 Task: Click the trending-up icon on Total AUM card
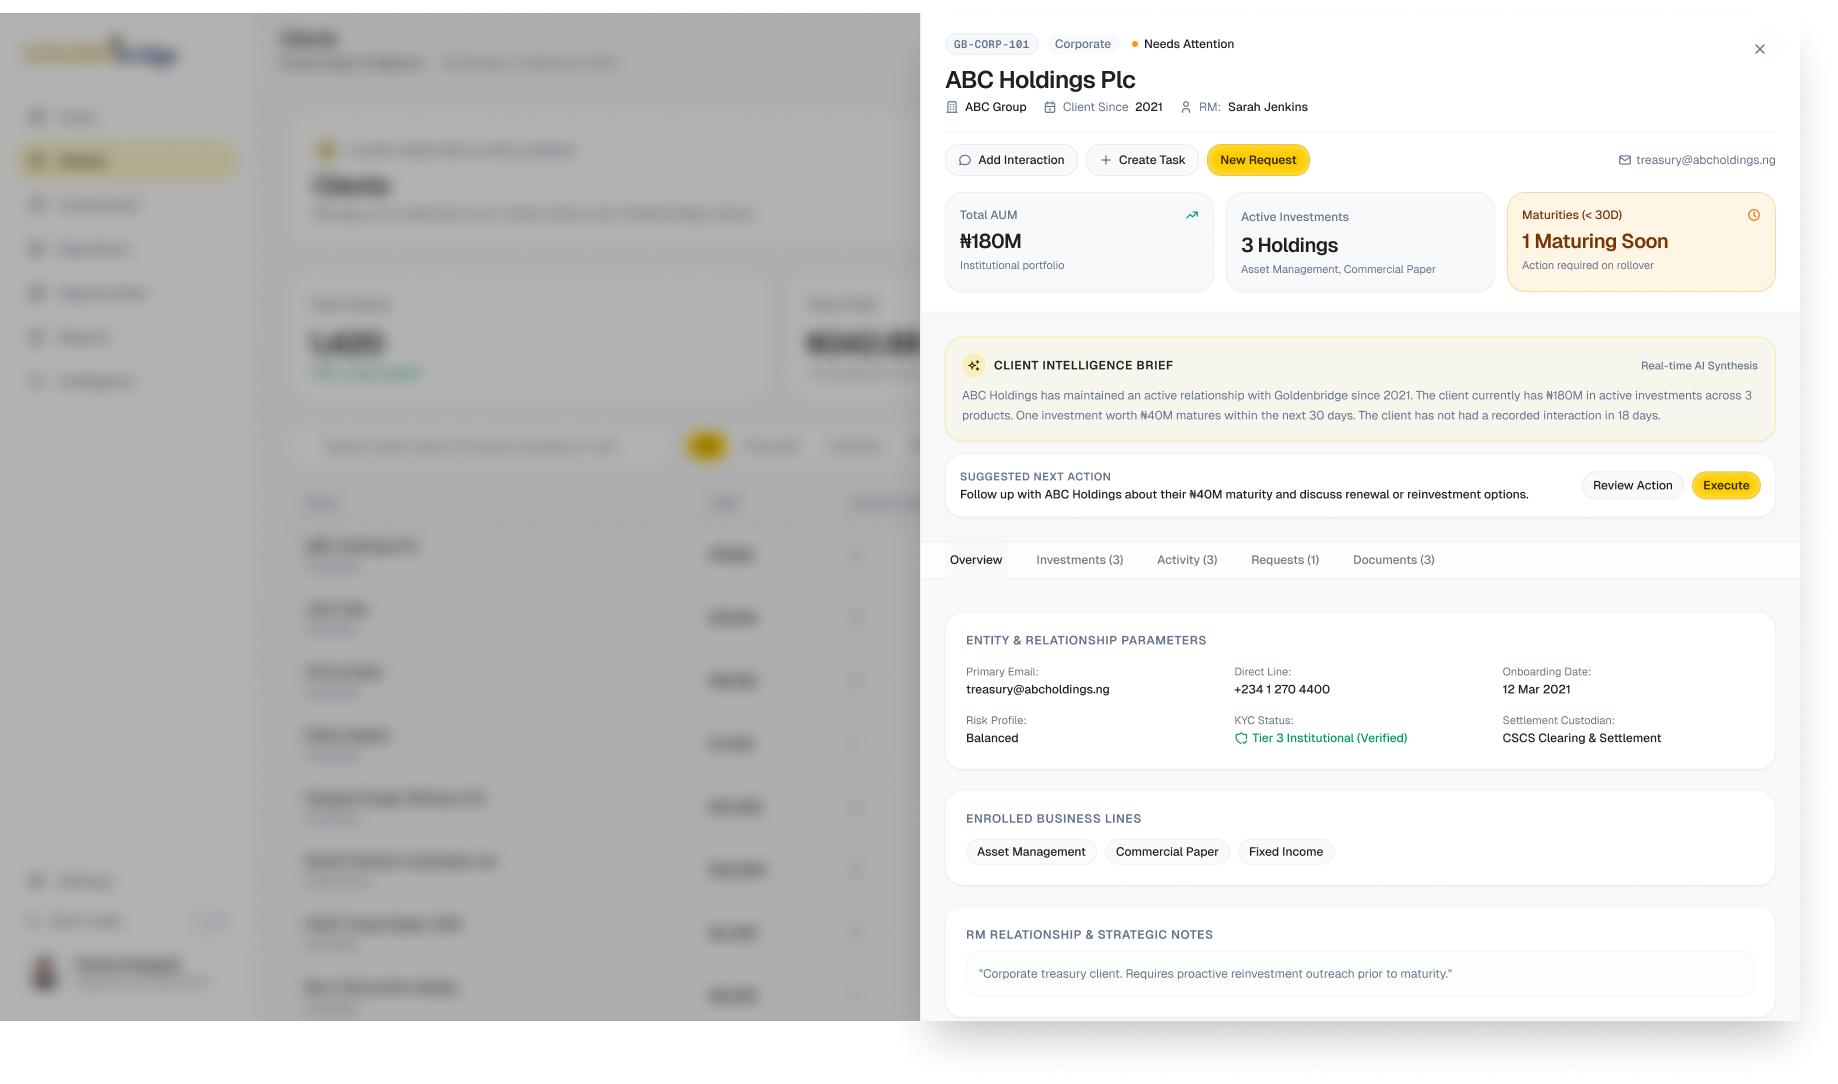(x=1192, y=215)
